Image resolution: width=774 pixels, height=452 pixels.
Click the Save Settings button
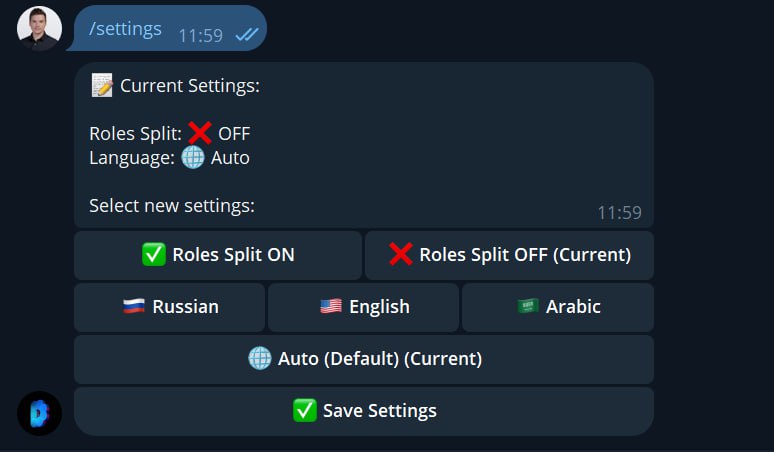[x=364, y=411]
